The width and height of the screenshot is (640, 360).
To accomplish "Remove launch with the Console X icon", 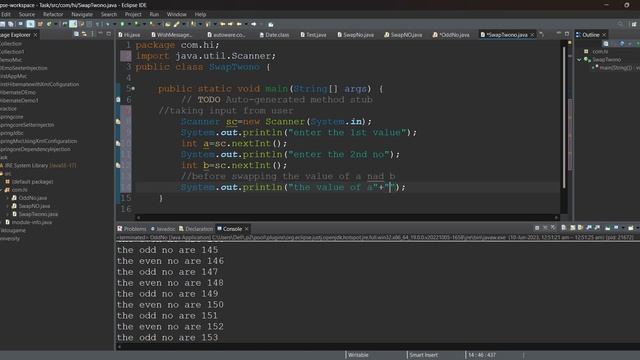I will tap(545, 228).
